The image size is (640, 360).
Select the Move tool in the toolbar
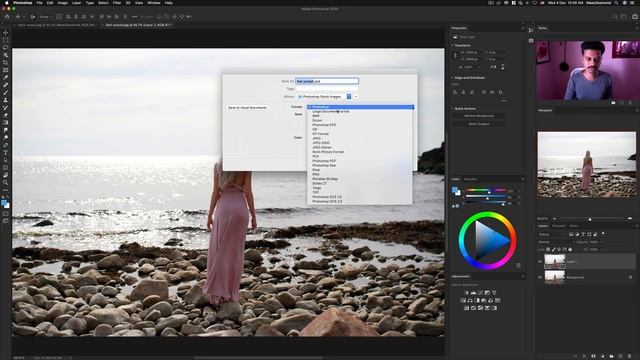tap(5, 32)
